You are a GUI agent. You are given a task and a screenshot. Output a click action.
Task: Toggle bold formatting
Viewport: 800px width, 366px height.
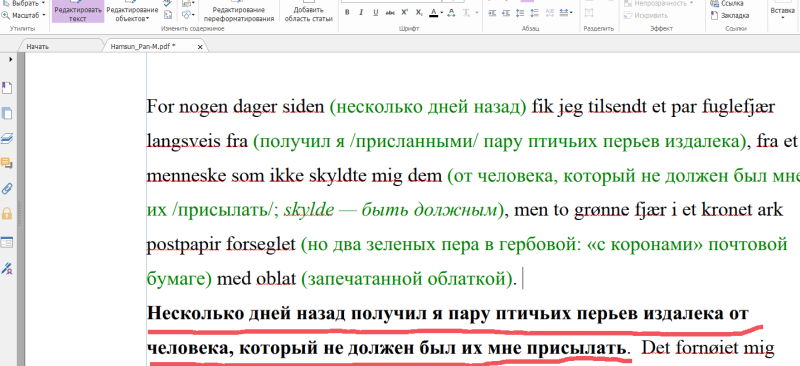[347, 12]
